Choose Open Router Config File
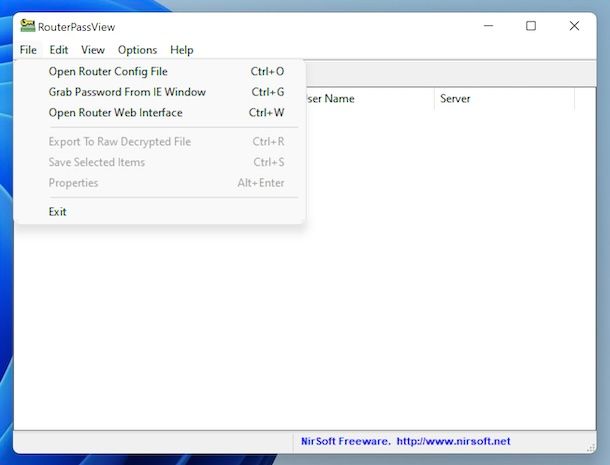The image size is (610, 465). tap(160, 72)
